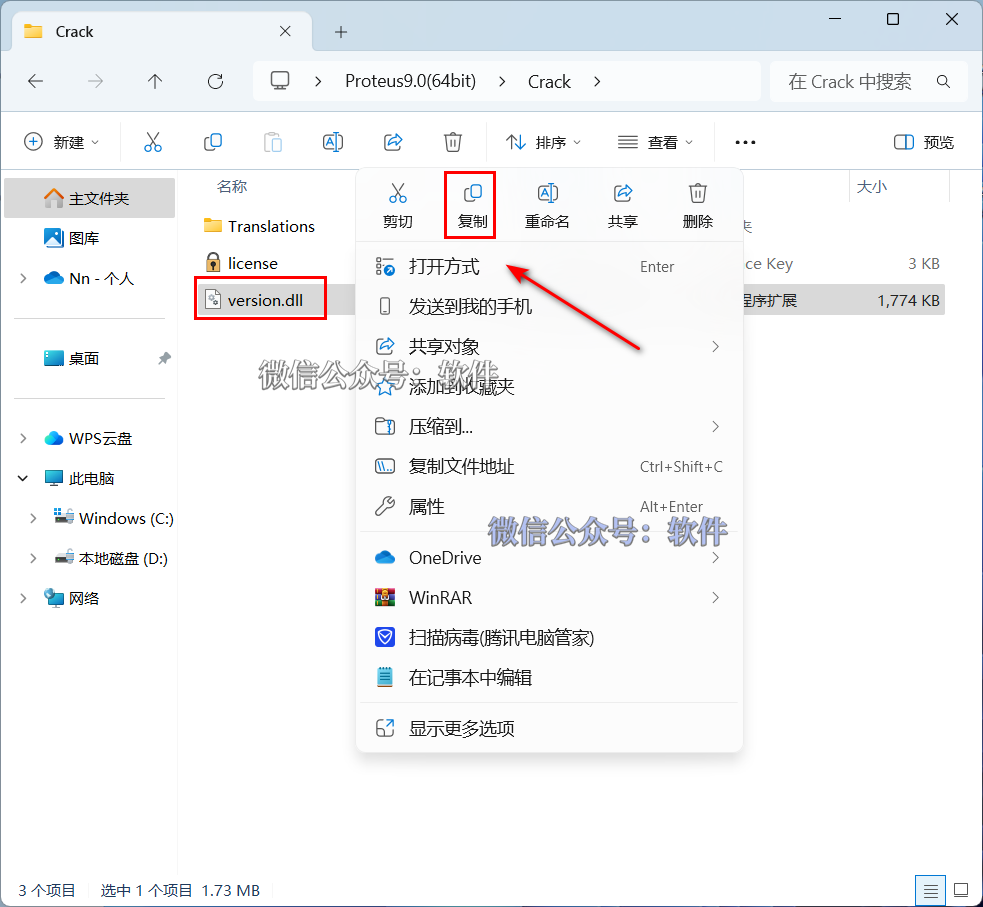This screenshot has width=983, height=907.
Task: Select 属性 from context menu
Action: pos(549,506)
